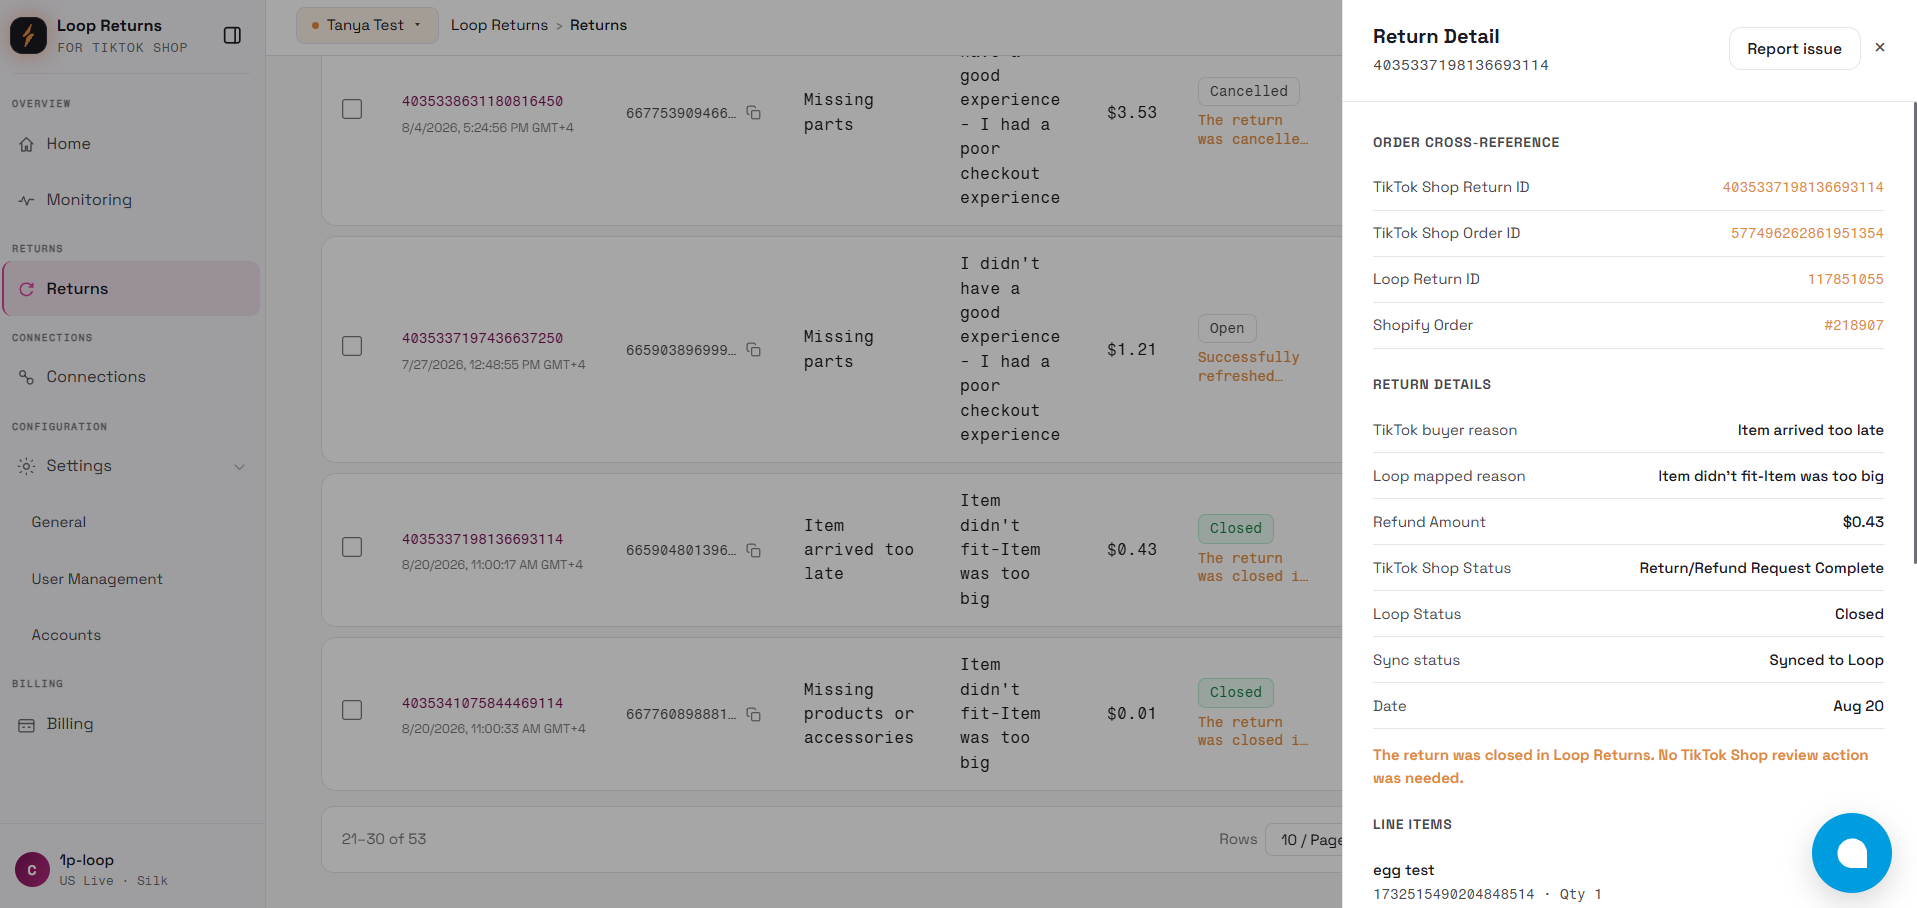
Task: Select checkbox for return 4035338631180816450
Action: point(352,109)
